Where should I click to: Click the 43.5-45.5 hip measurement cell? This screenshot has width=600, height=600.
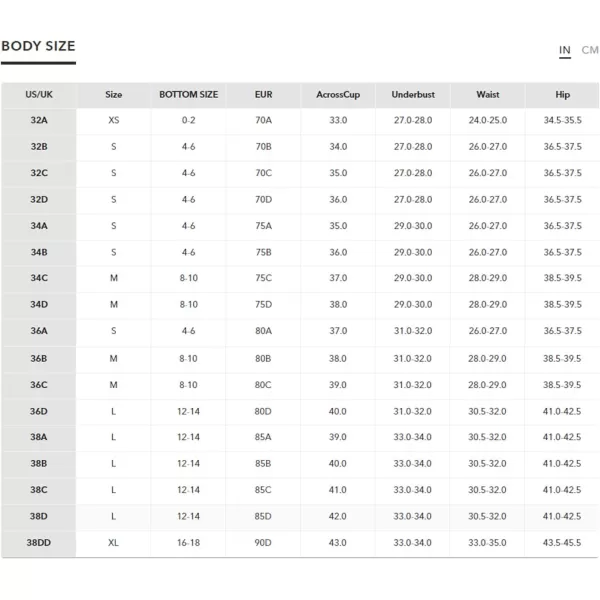pyautogui.click(x=562, y=543)
